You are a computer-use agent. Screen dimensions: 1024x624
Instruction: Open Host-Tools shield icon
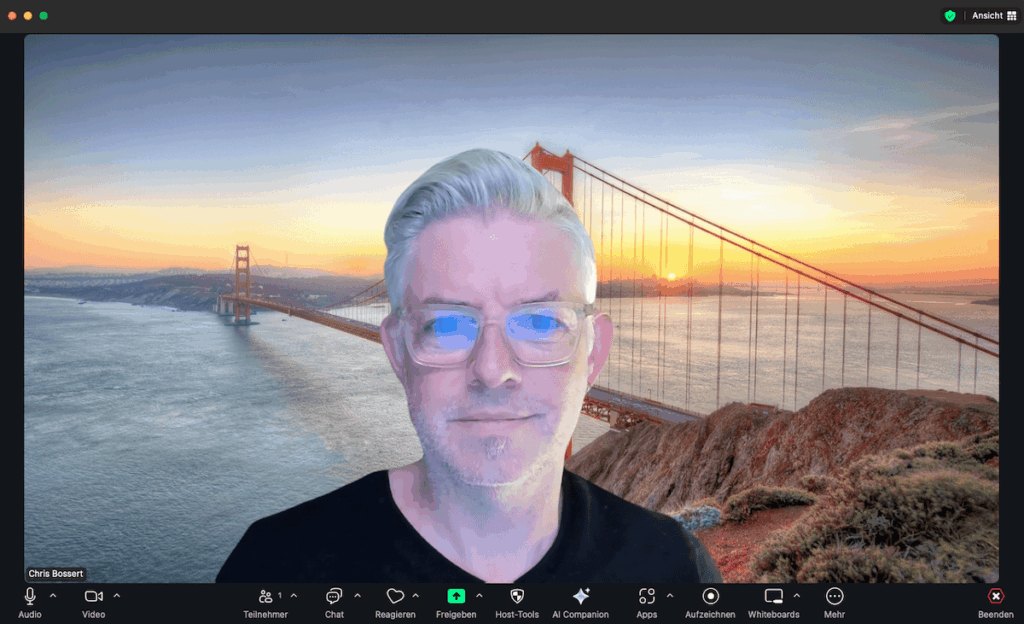click(517, 597)
